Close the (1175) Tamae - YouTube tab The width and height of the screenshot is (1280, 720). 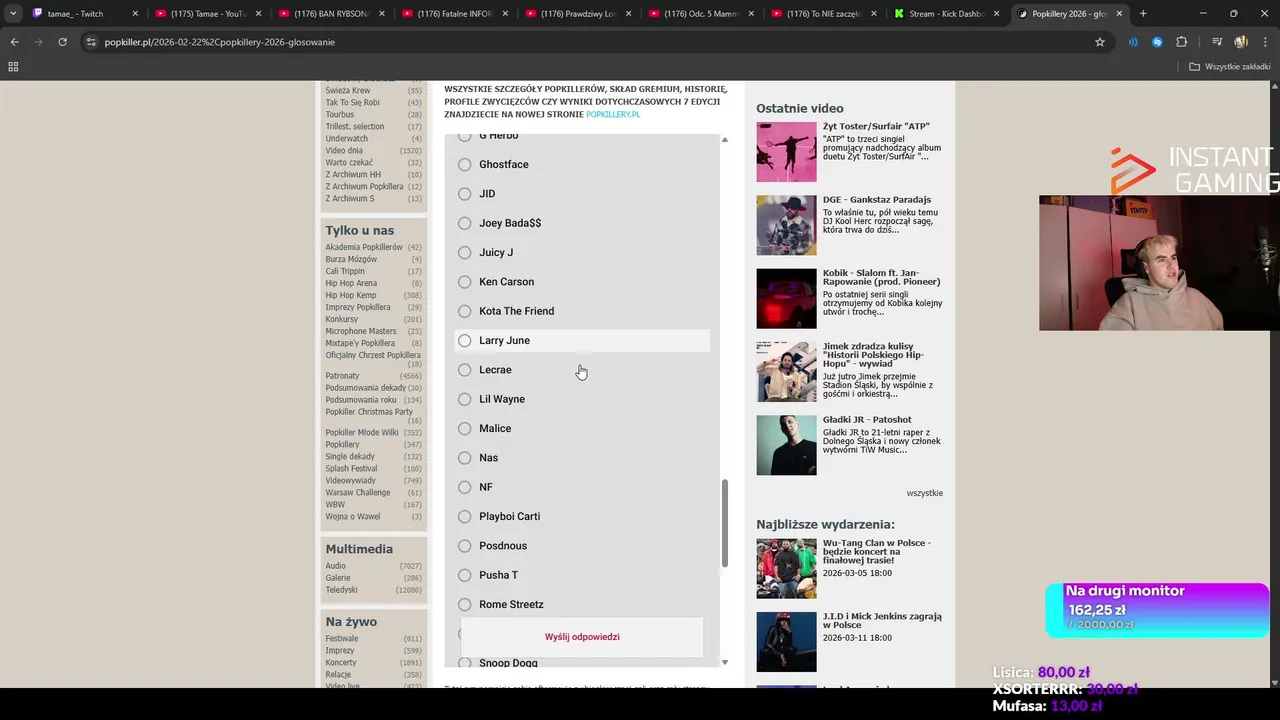tap(258, 14)
